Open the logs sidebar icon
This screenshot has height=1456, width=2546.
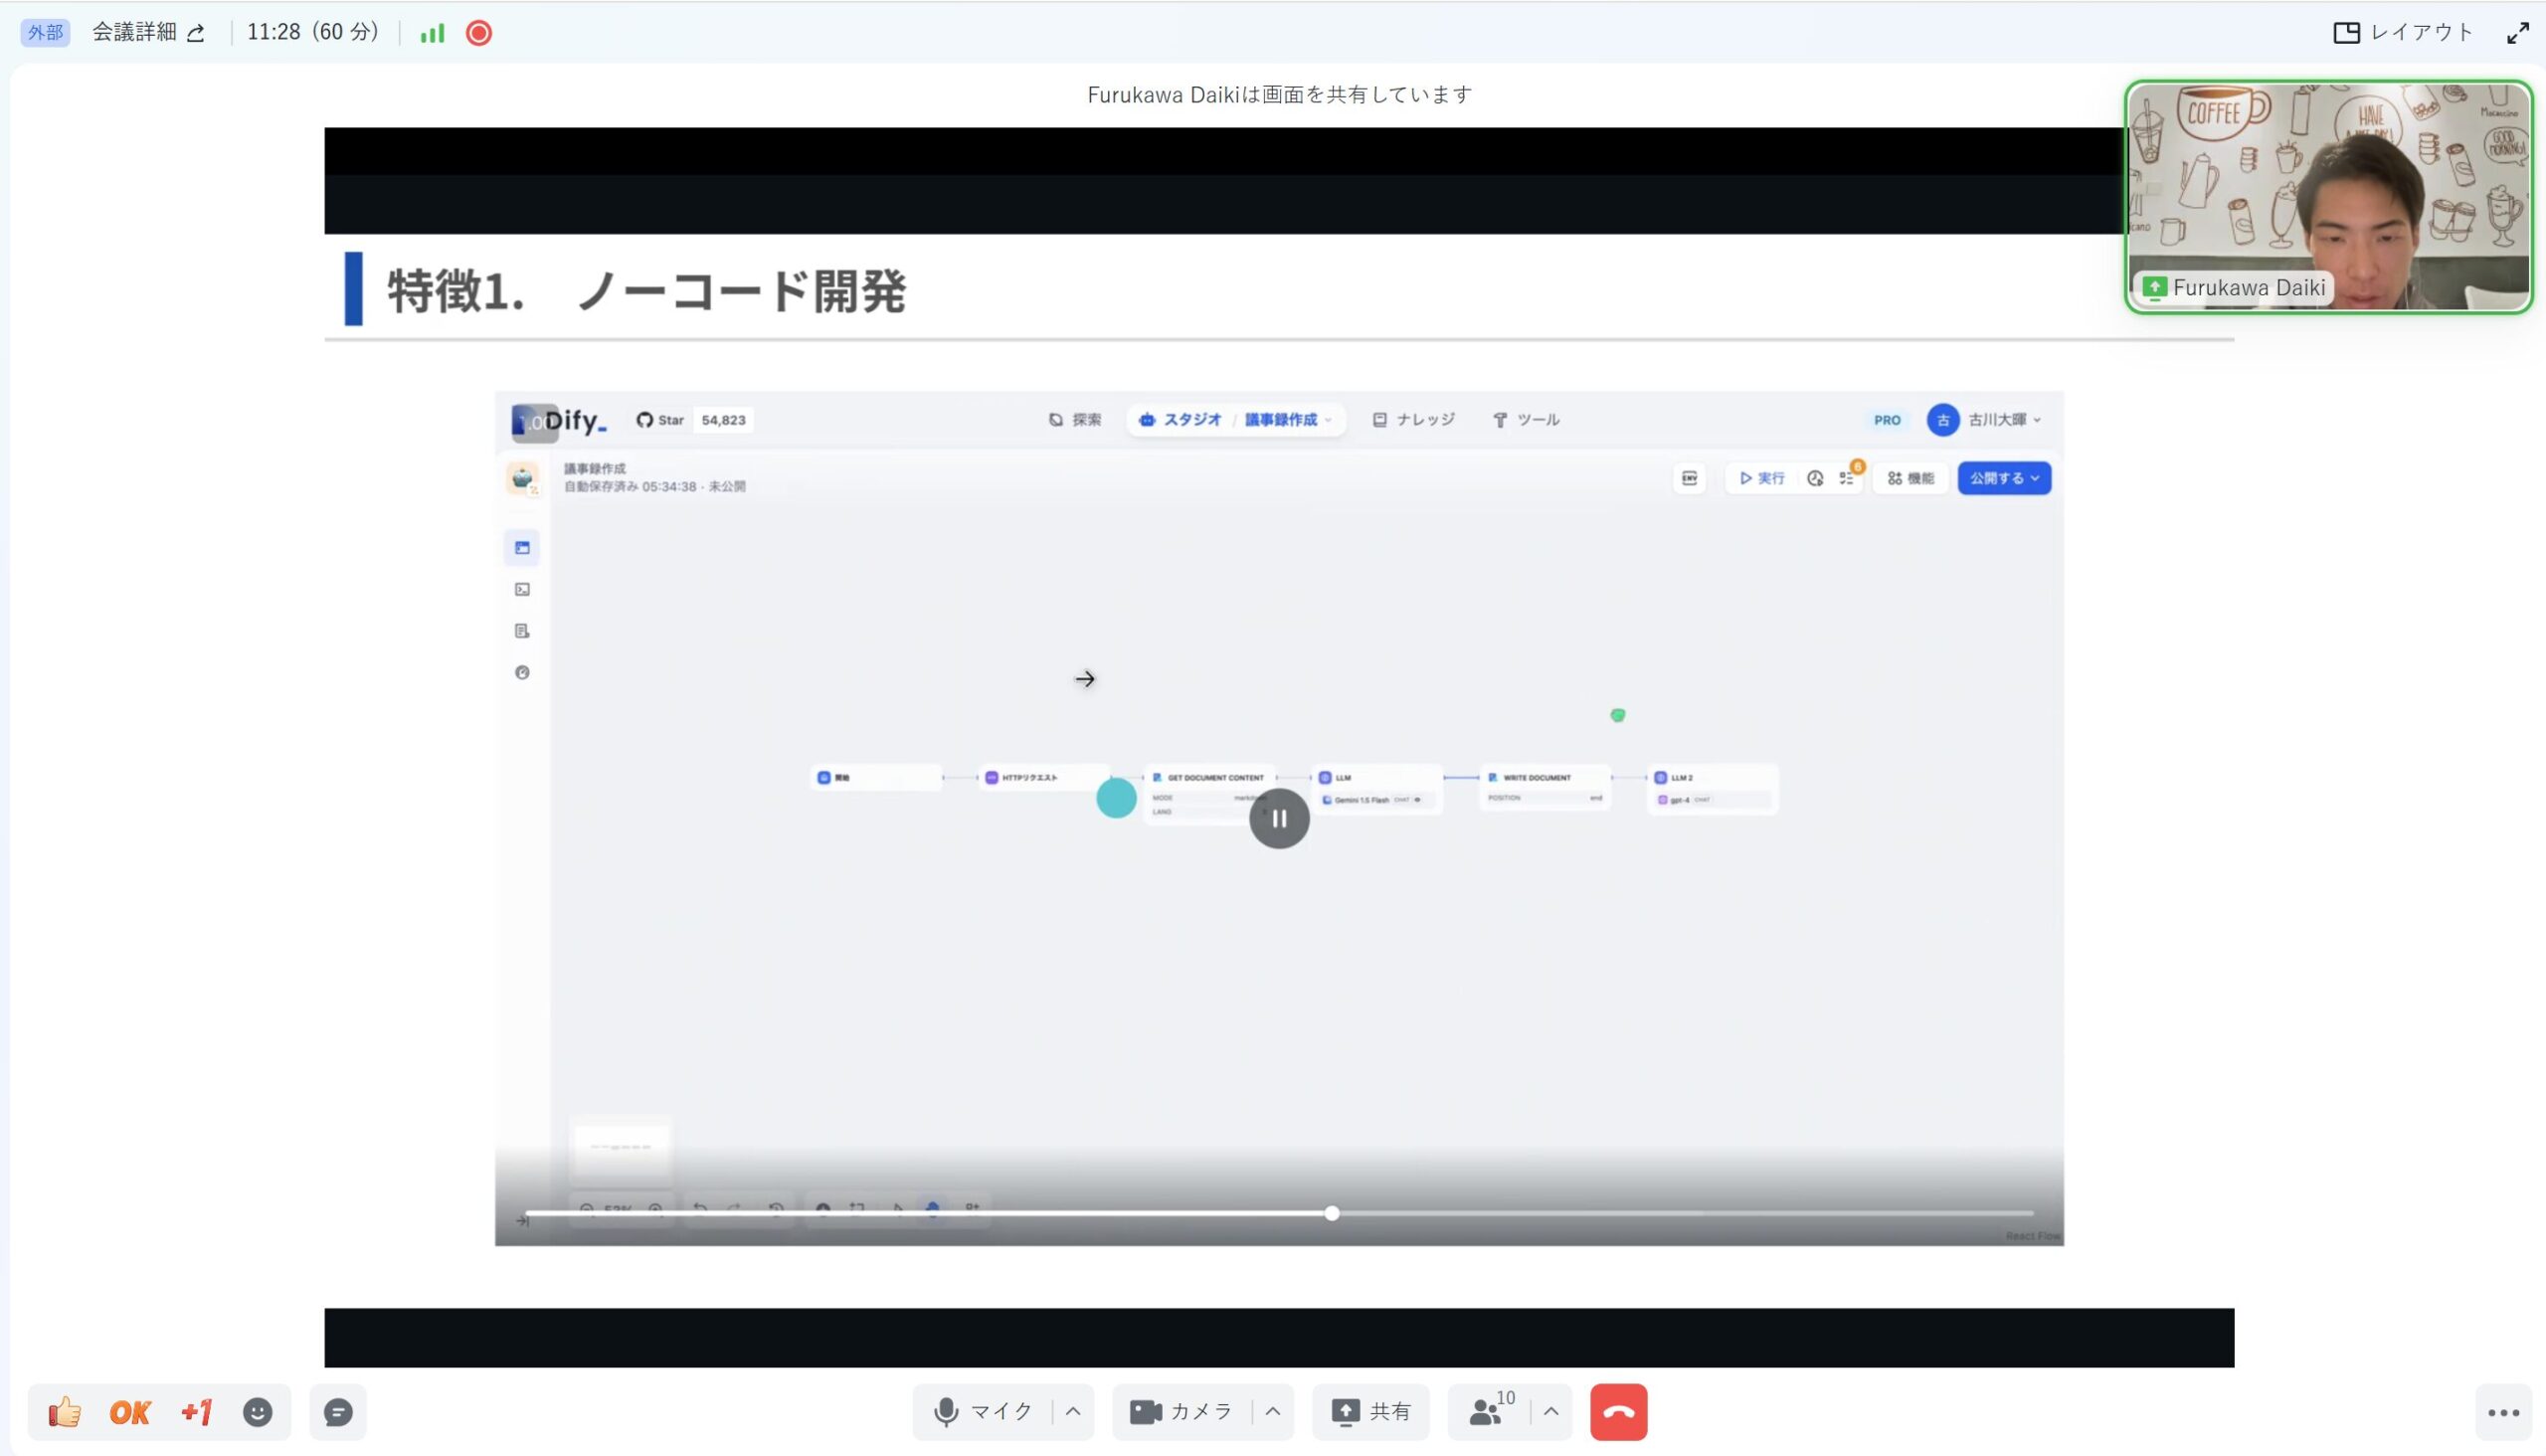522,631
